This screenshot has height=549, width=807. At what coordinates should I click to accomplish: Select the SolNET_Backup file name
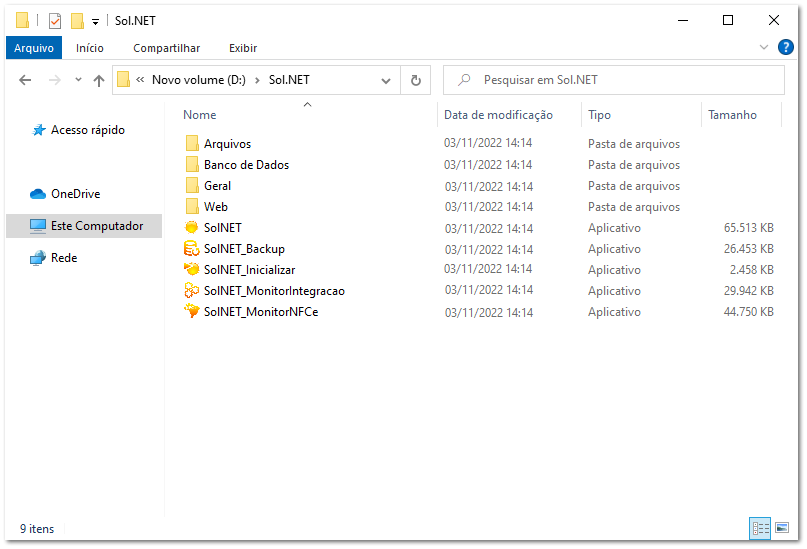tap(244, 249)
